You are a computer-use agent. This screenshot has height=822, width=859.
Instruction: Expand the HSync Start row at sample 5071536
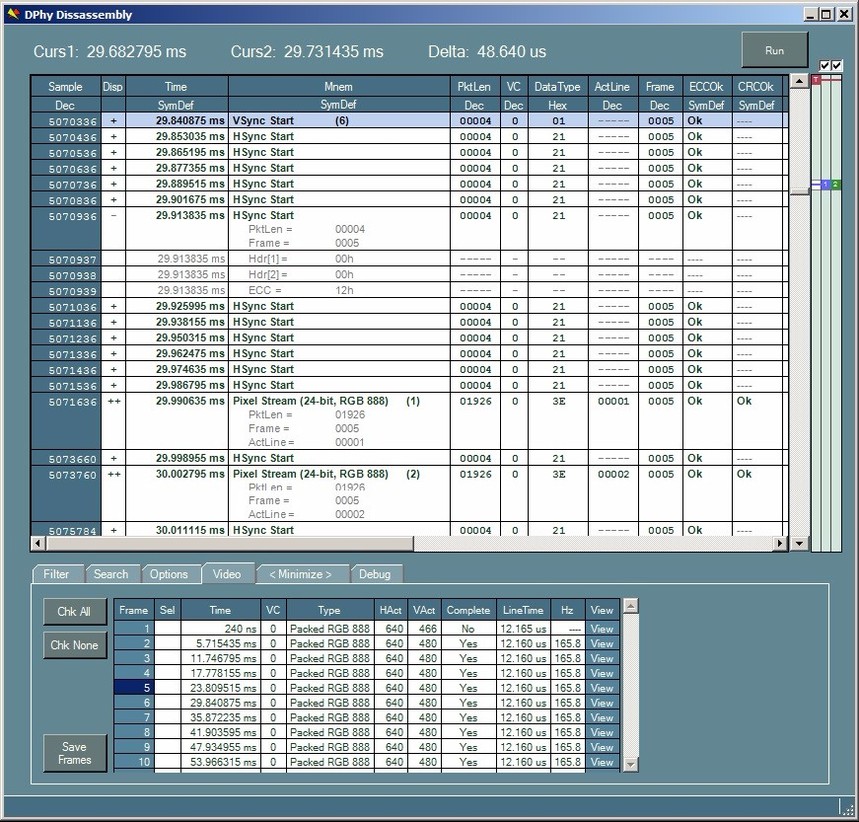(x=113, y=385)
